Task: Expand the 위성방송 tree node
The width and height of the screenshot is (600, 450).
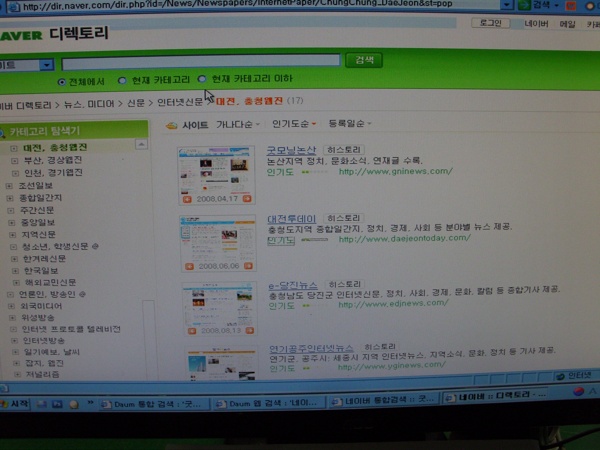Action: point(13,318)
